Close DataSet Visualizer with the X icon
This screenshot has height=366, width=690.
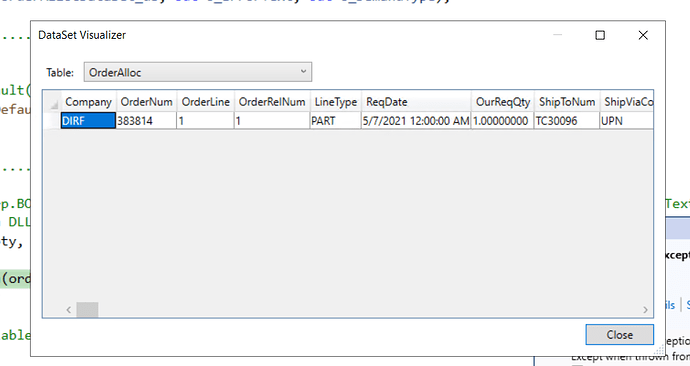click(643, 35)
